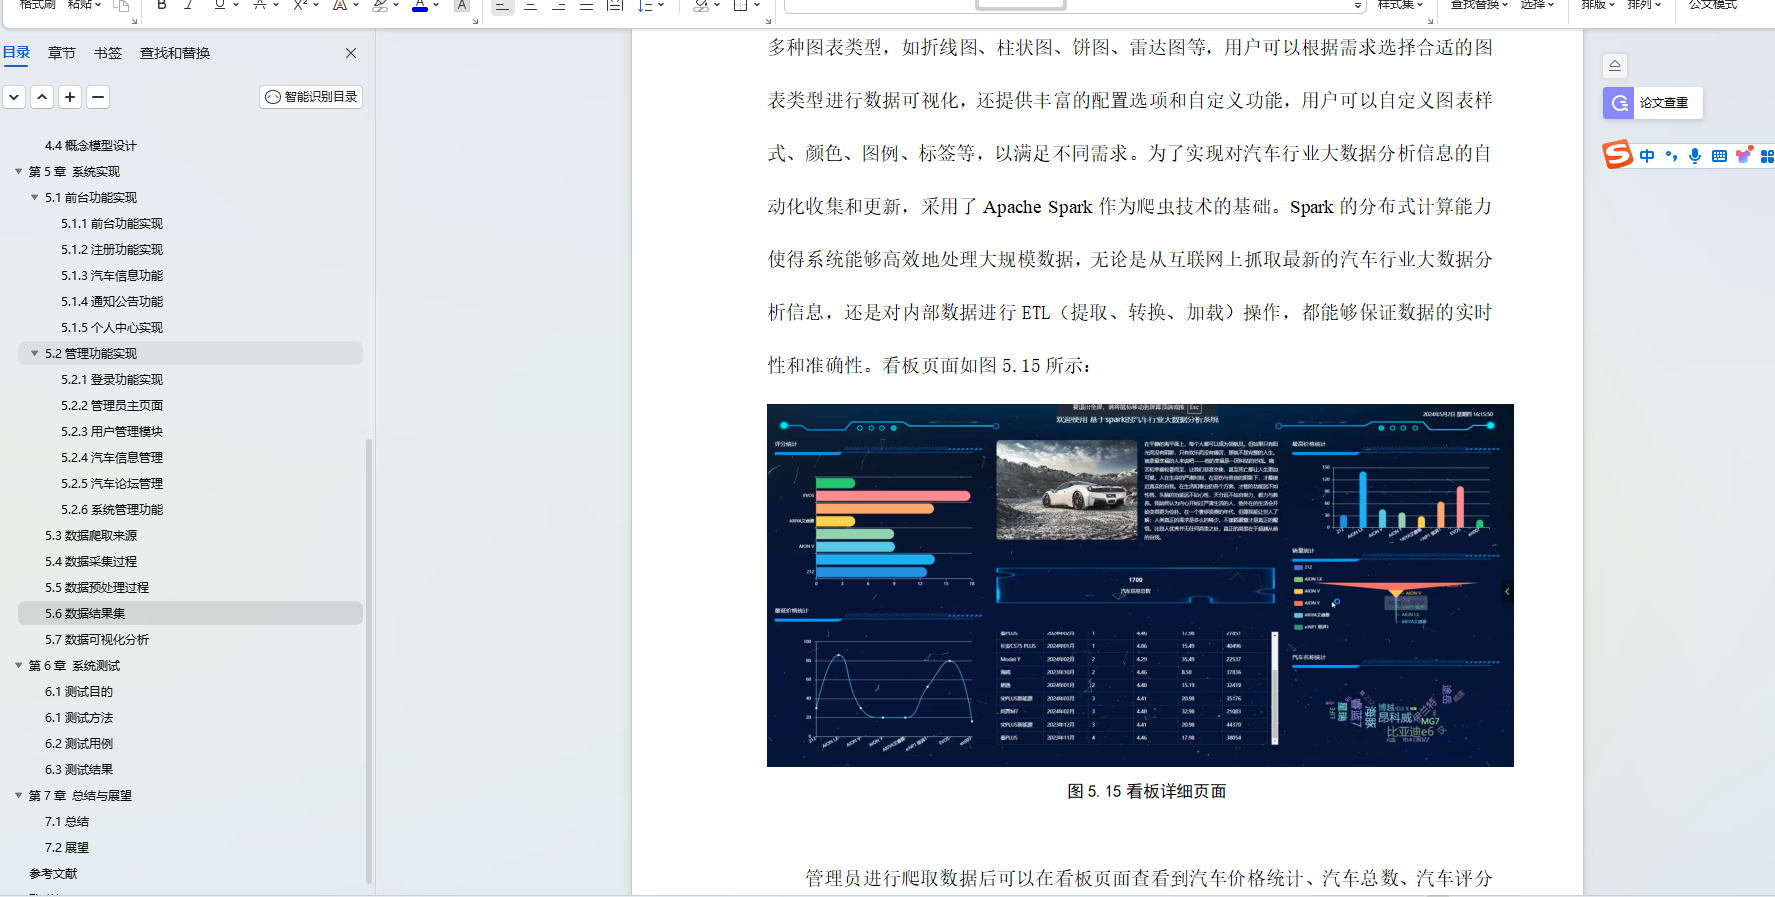Click the expand-all down chevron in outline

[14, 97]
